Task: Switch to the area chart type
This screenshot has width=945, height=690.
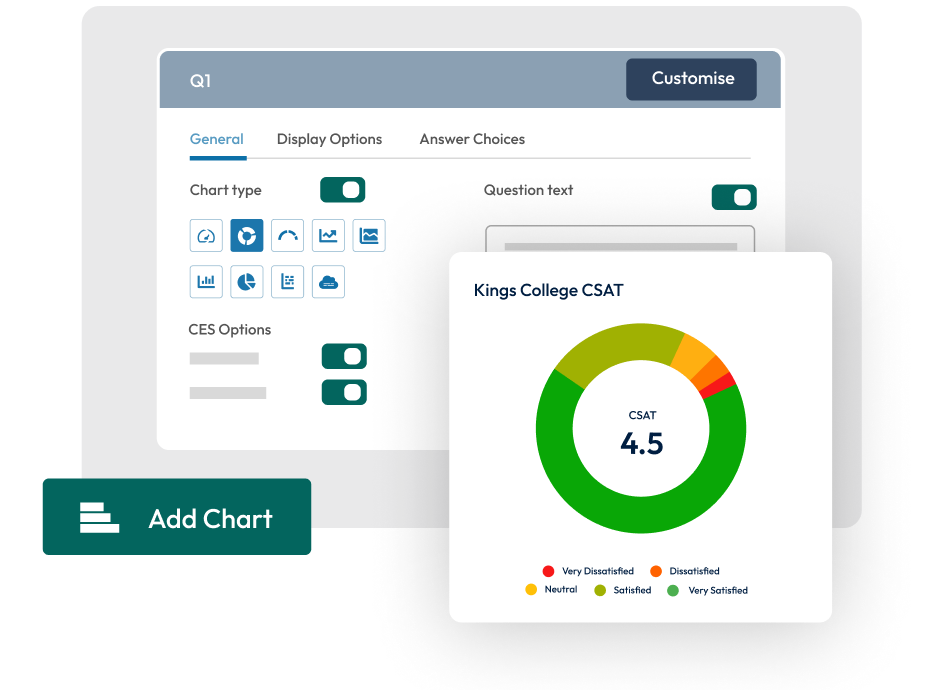Action: point(369,236)
